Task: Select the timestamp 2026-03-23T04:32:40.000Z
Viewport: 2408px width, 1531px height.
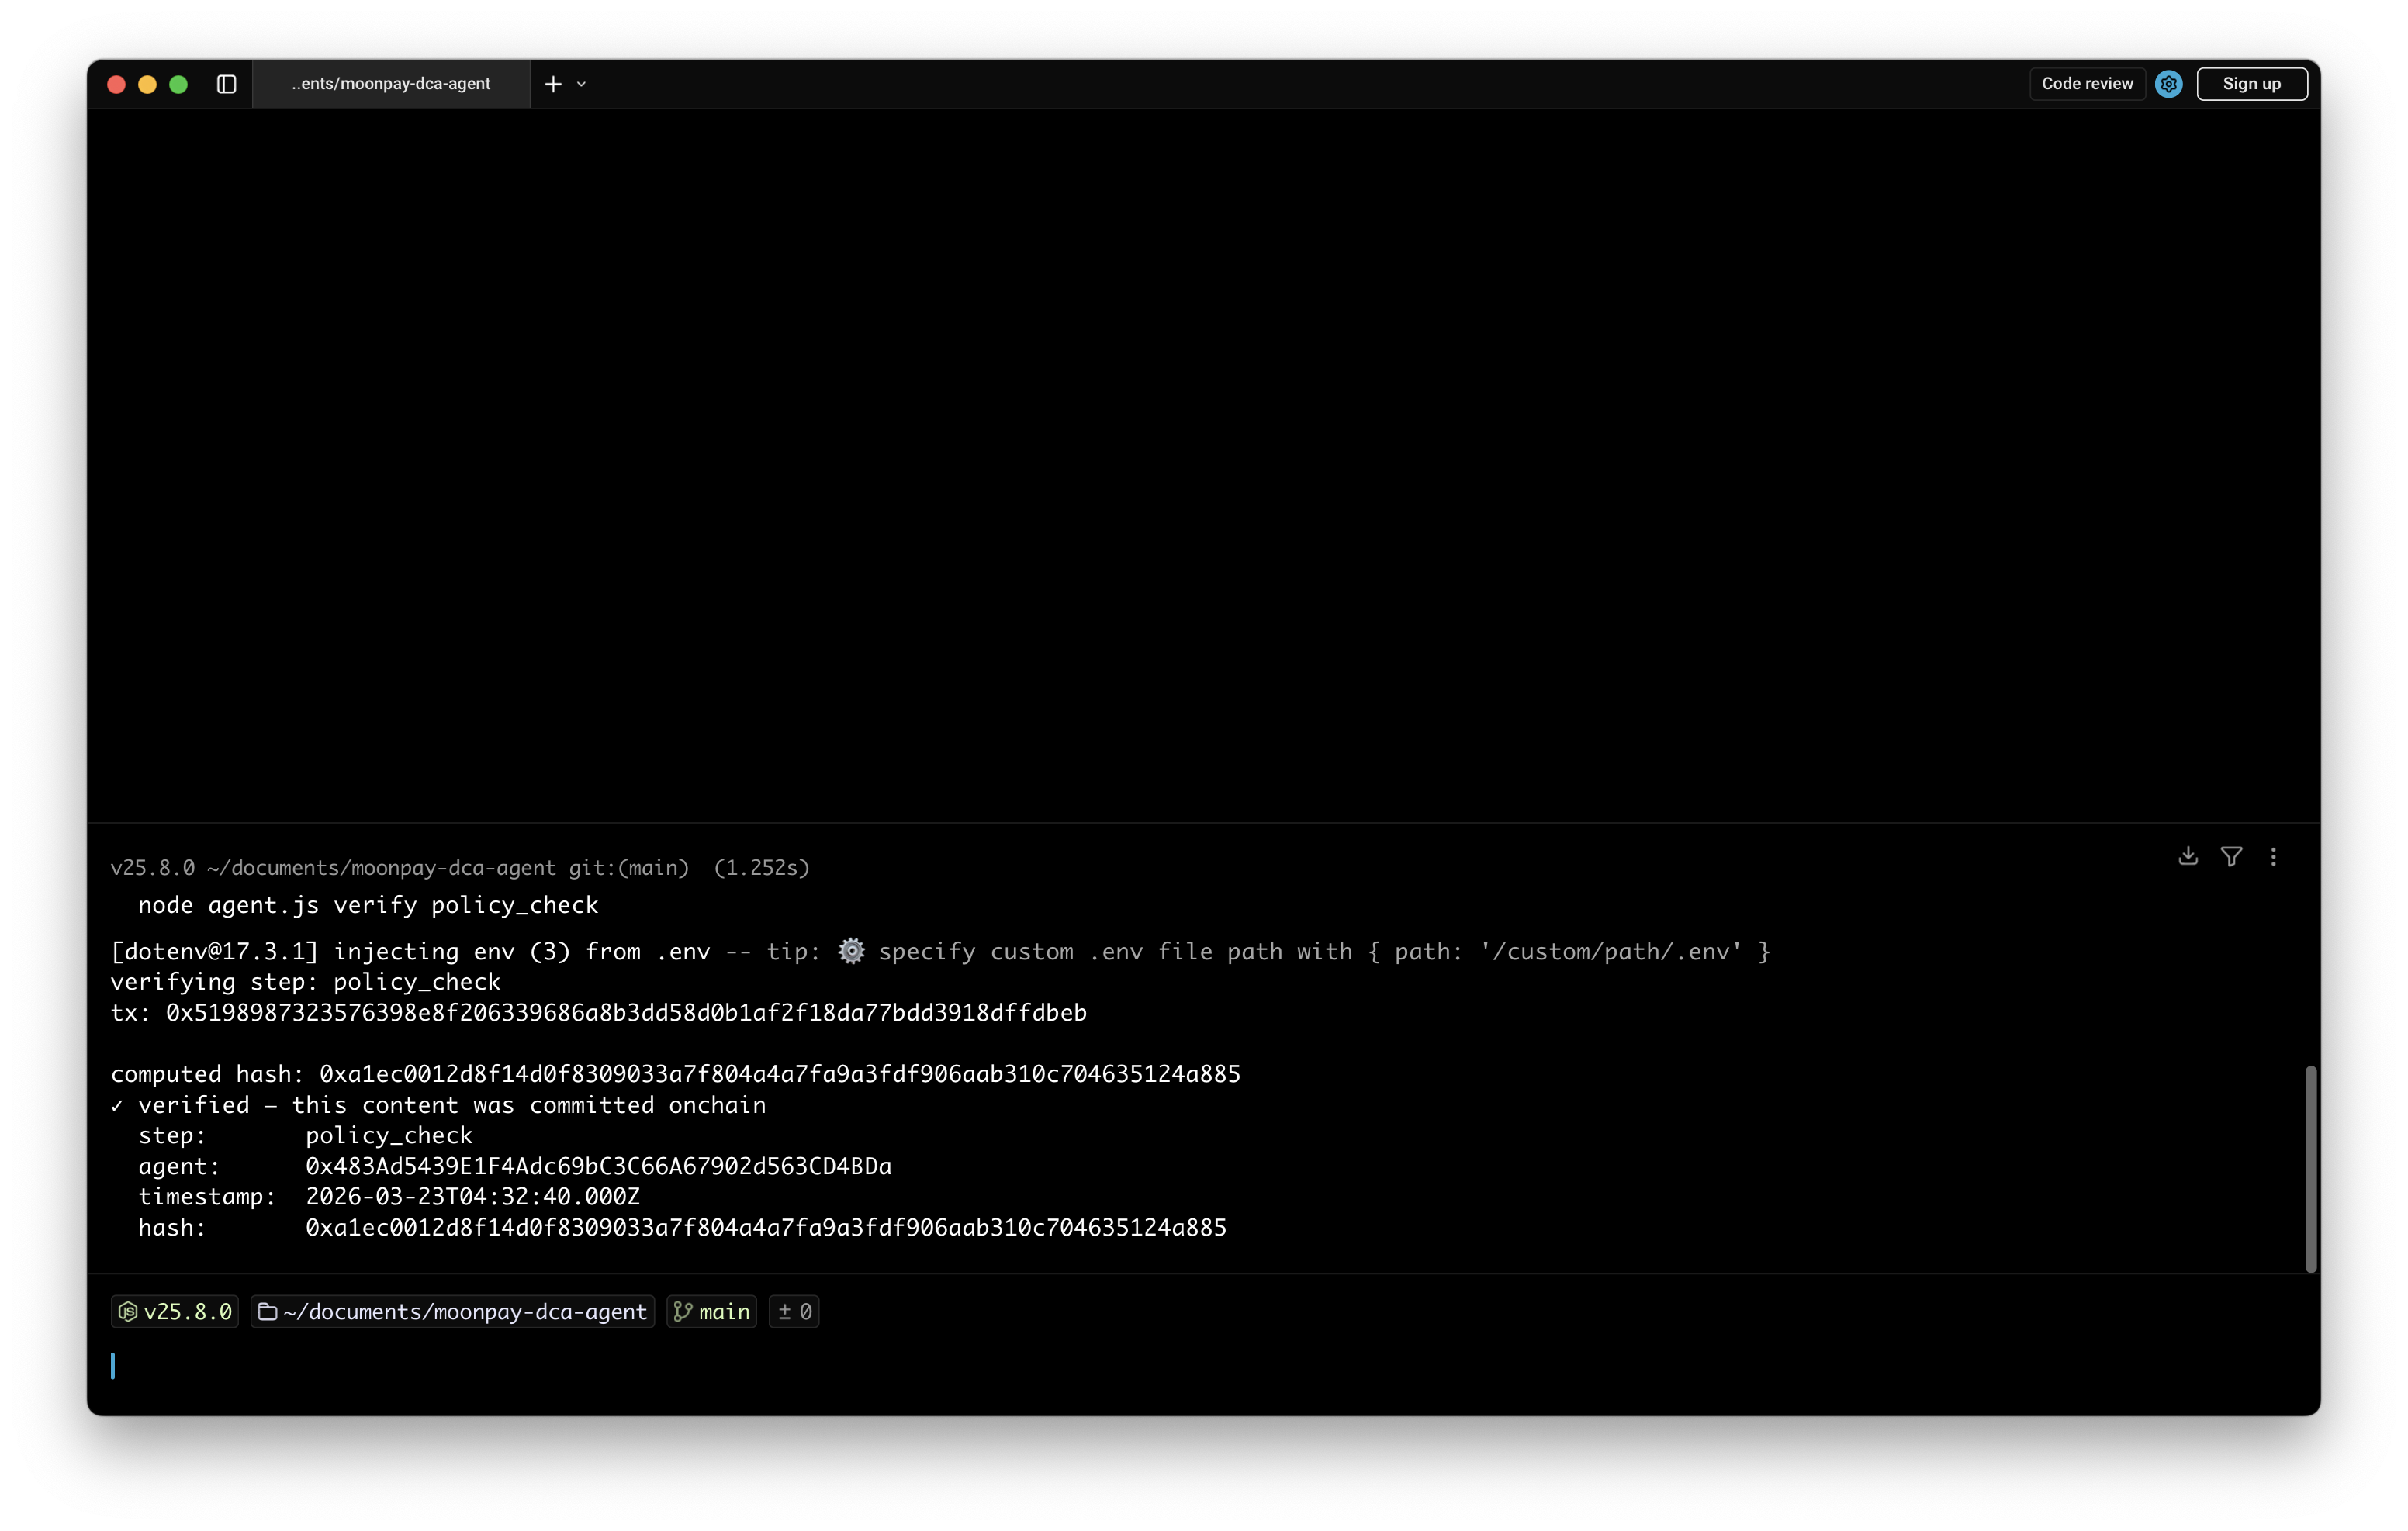Action: point(472,1196)
